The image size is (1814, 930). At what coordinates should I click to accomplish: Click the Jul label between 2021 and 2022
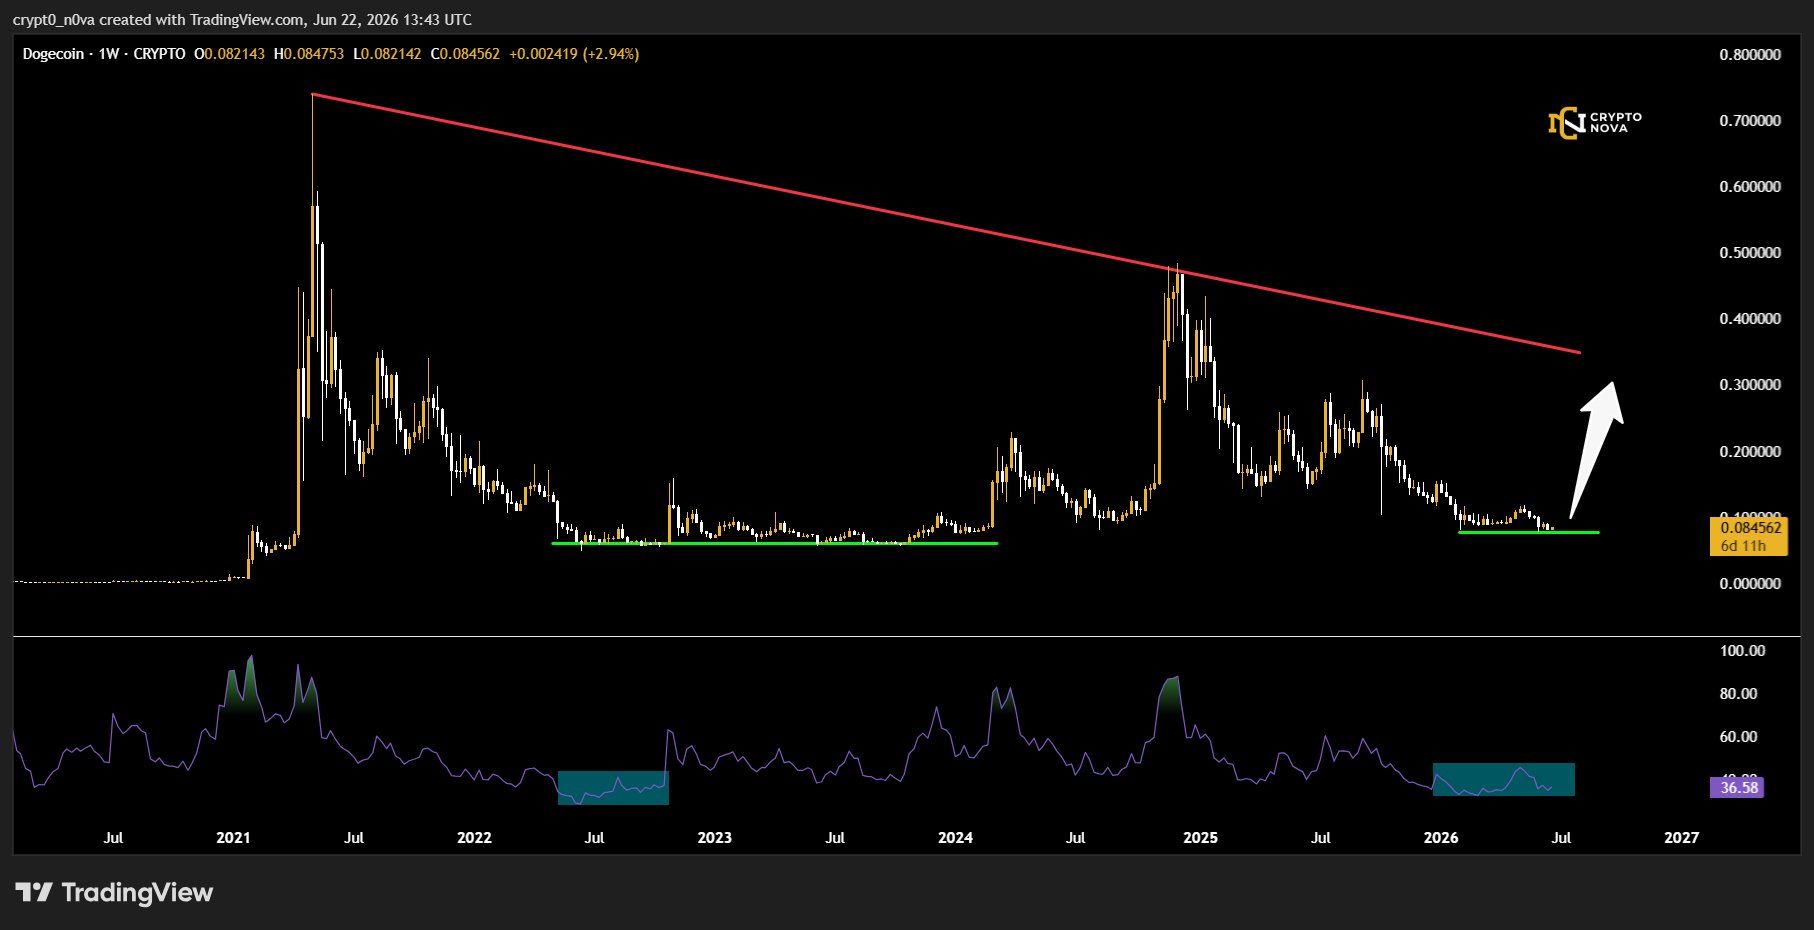click(x=354, y=838)
